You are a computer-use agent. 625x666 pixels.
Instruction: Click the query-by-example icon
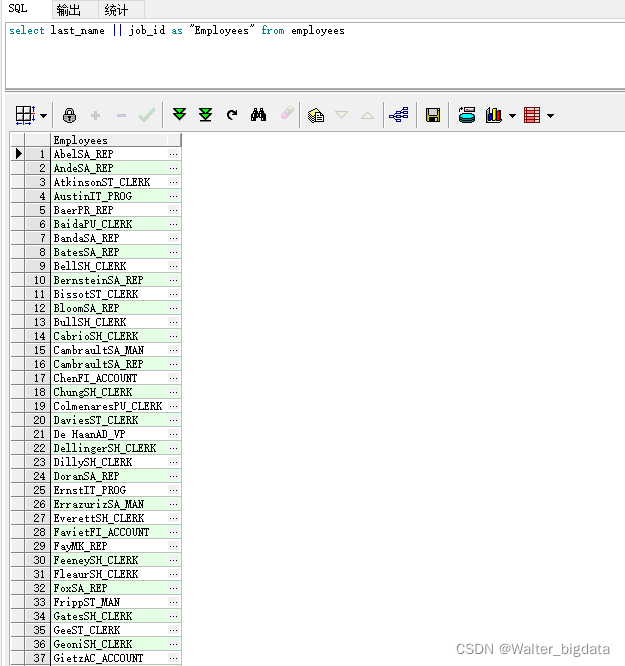coord(316,115)
